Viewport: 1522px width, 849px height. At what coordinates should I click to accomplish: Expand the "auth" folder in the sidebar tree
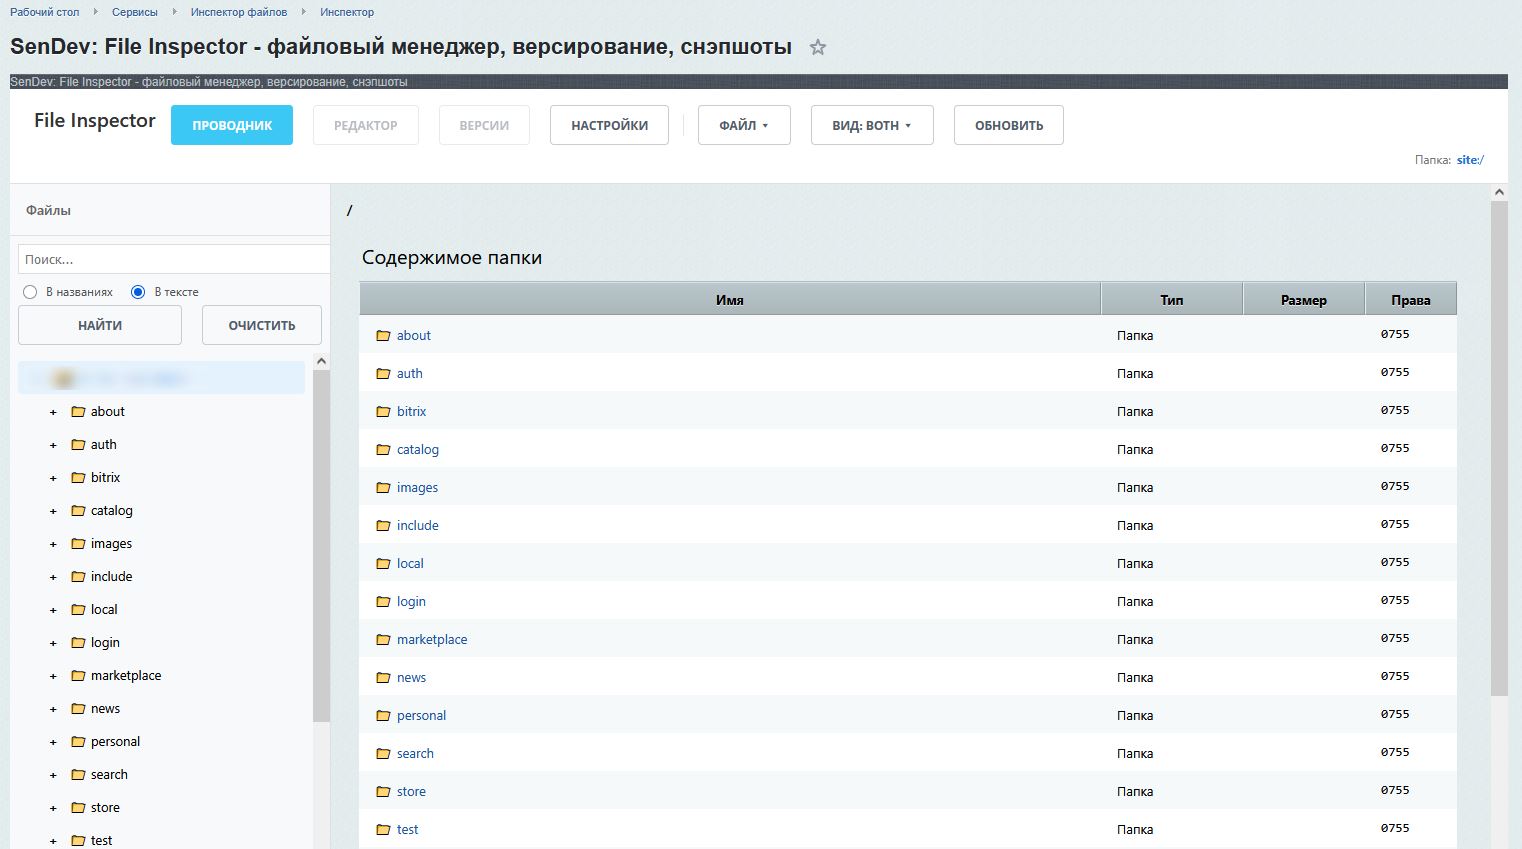coord(52,444)
